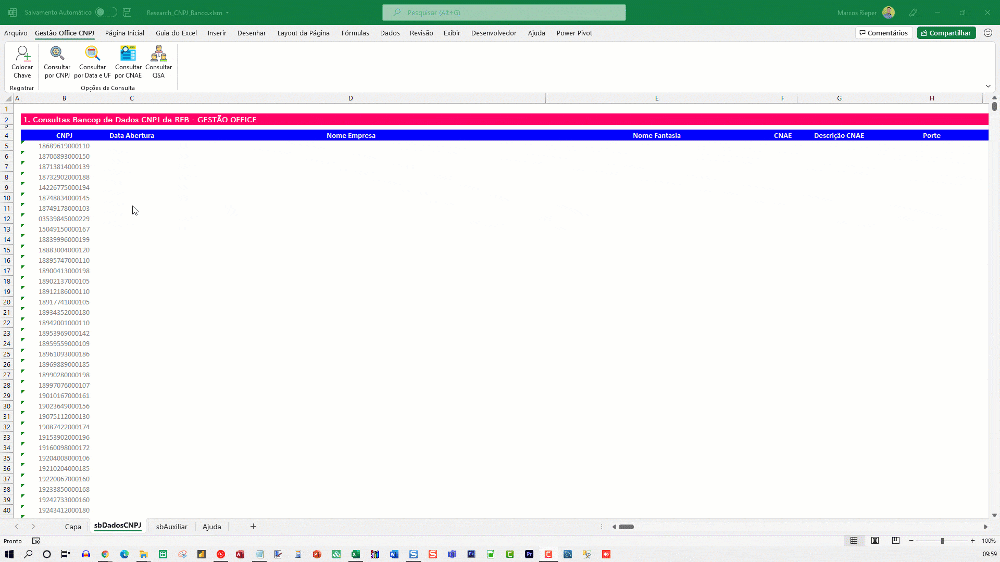Add a new sheet with plus icon
This screenshot has width=1000, height=562.
tap(253, 526)
